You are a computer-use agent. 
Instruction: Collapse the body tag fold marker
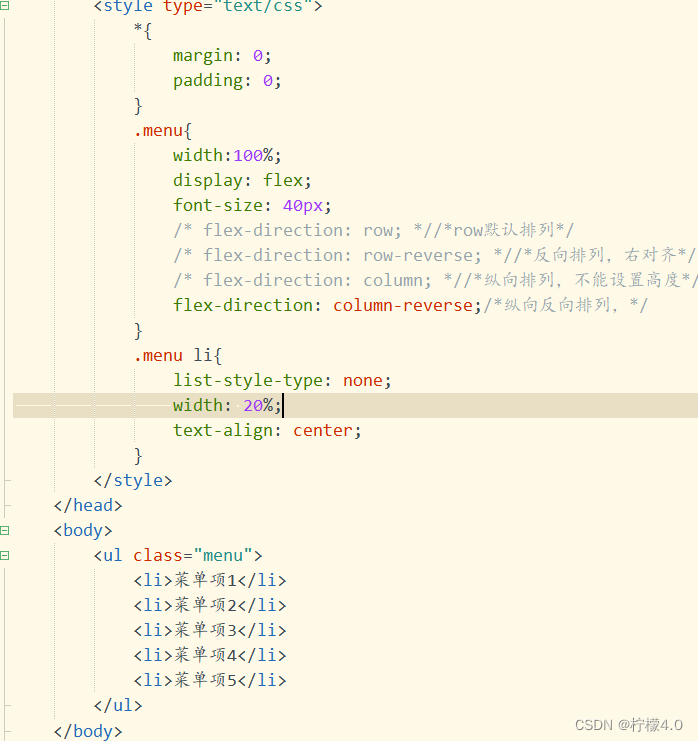4,531
